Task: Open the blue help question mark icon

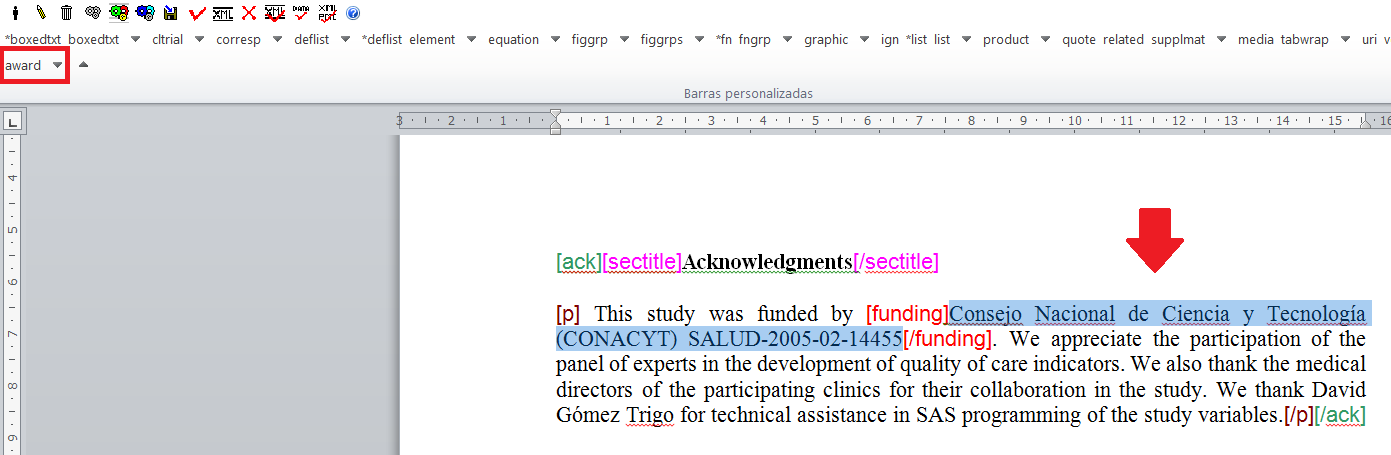Action: click(x=353, y=13)
